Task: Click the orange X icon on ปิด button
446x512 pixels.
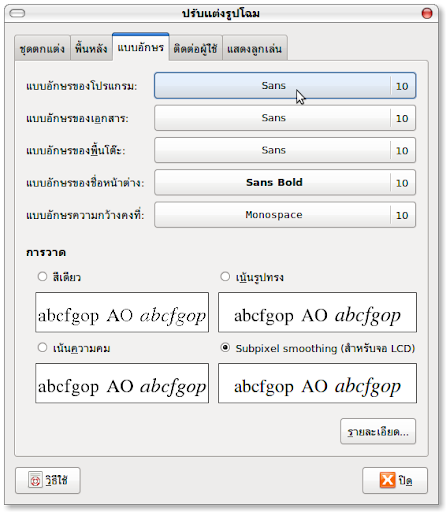Action: click(387, 480)
